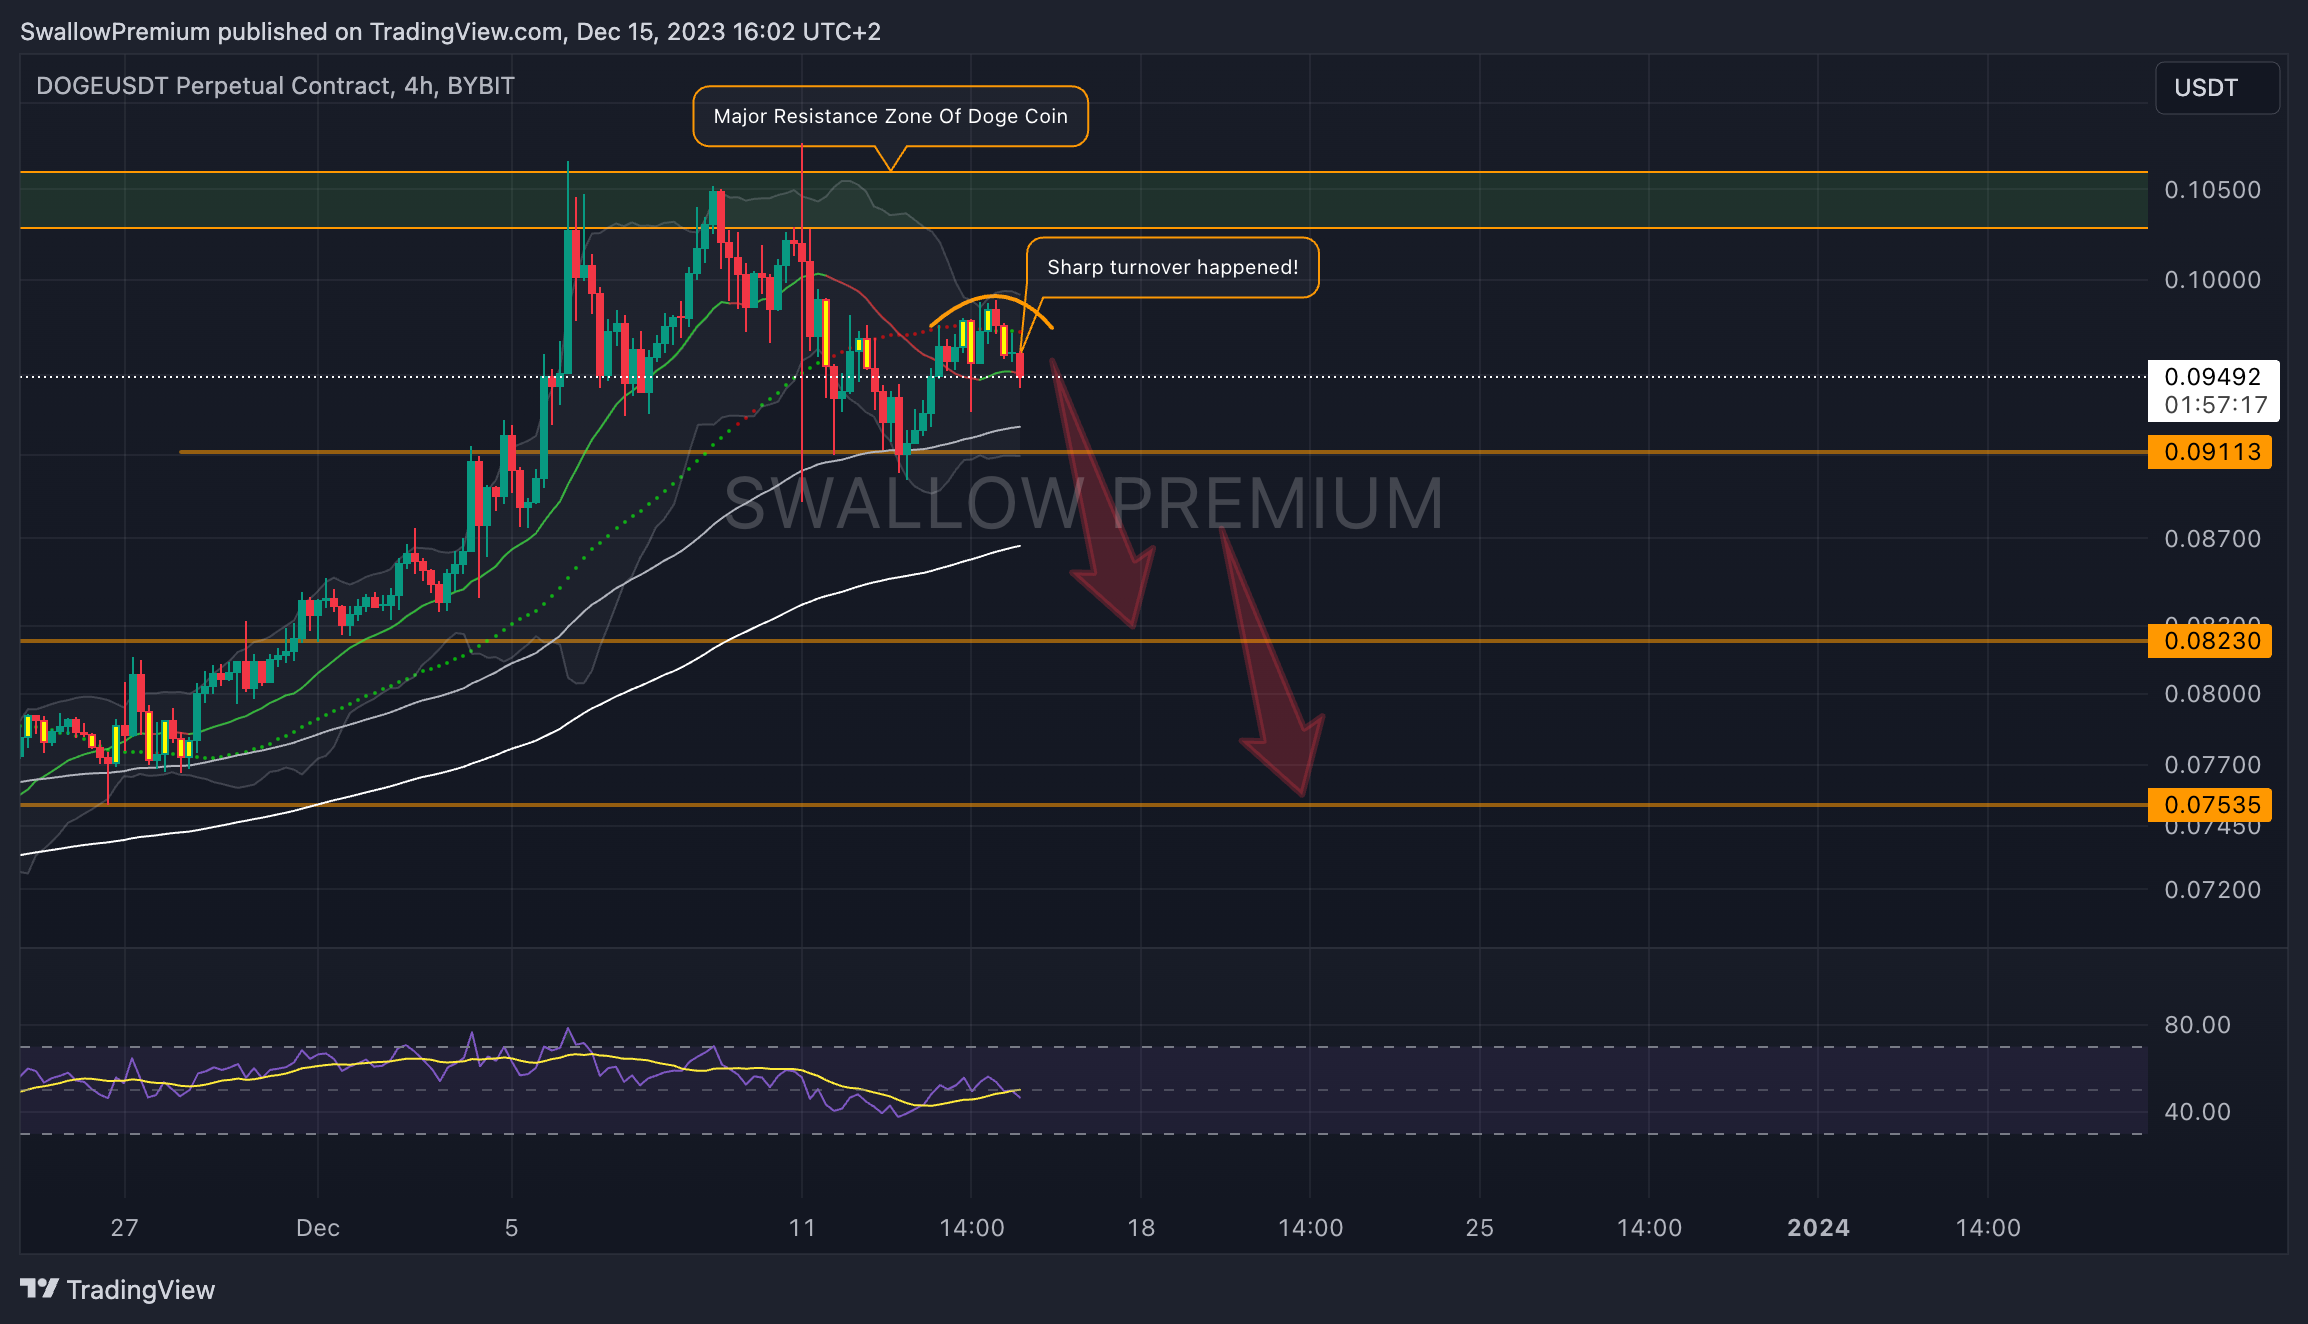Viewport: 2308px width, 1324px height.
Task: Click the TradingView logo at bottom
Action: click(x=117, y=1290)
